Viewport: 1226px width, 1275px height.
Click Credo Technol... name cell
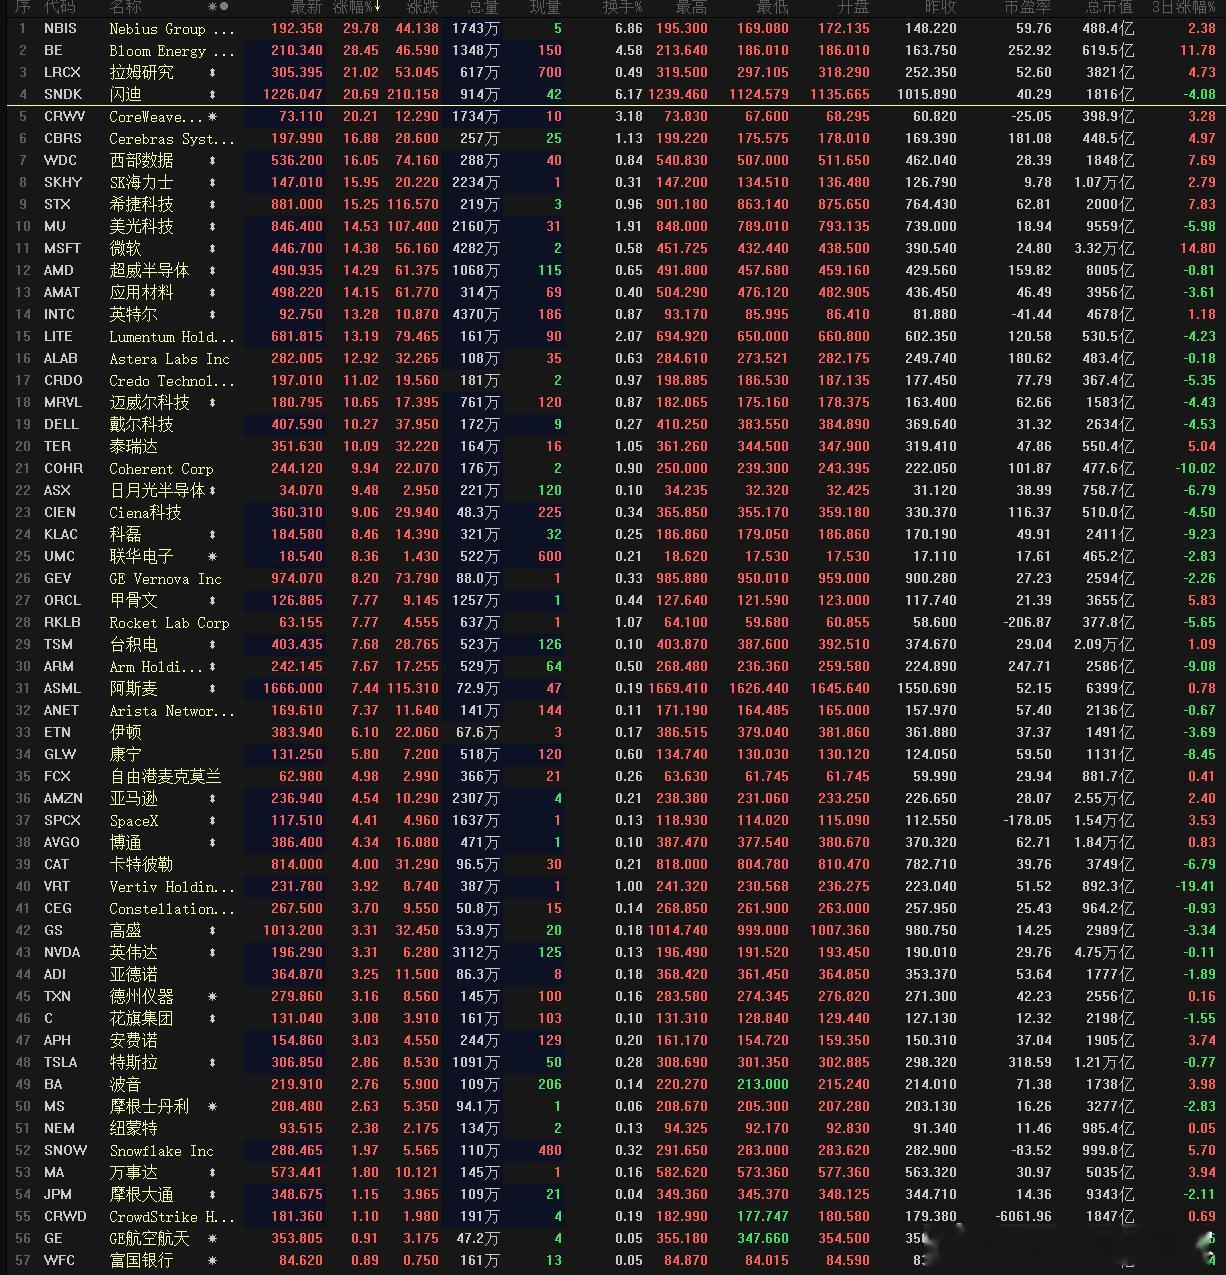(172, 381)
